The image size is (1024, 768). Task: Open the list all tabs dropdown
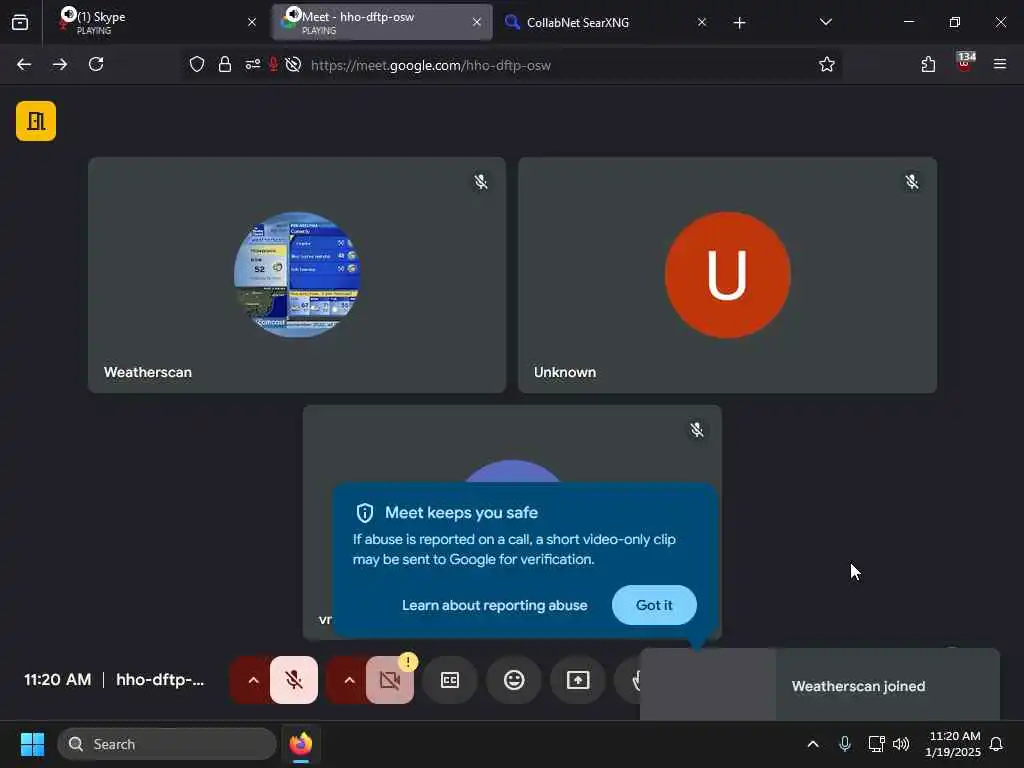pyautogui.click(x=825, y=22)
